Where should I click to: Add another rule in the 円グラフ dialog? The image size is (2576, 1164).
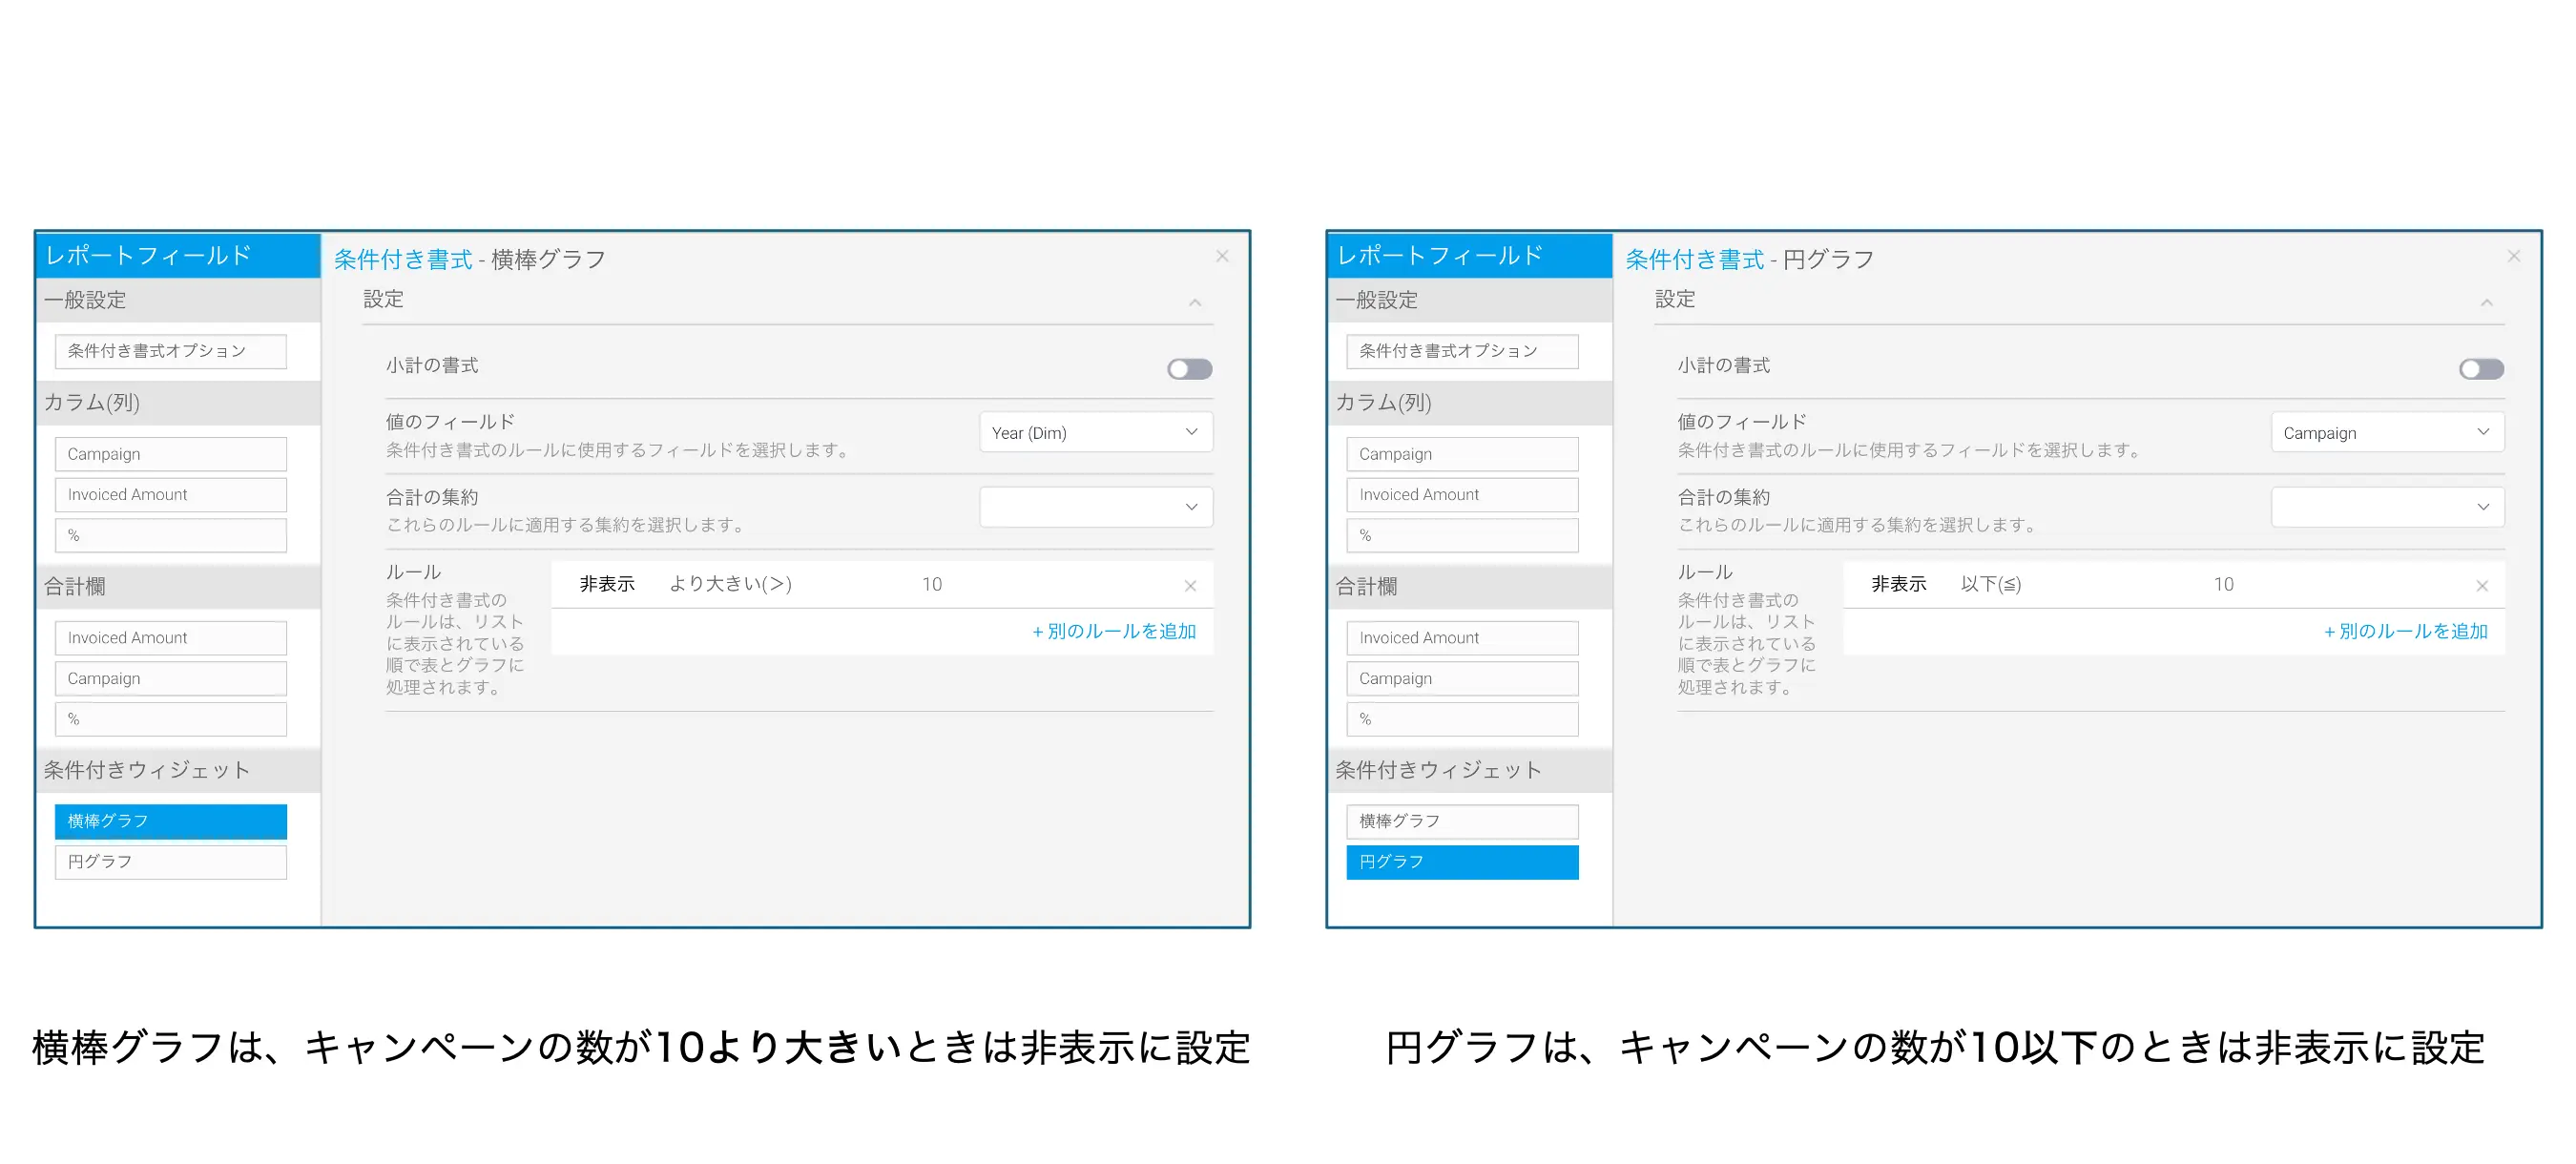pos(2405,631)
